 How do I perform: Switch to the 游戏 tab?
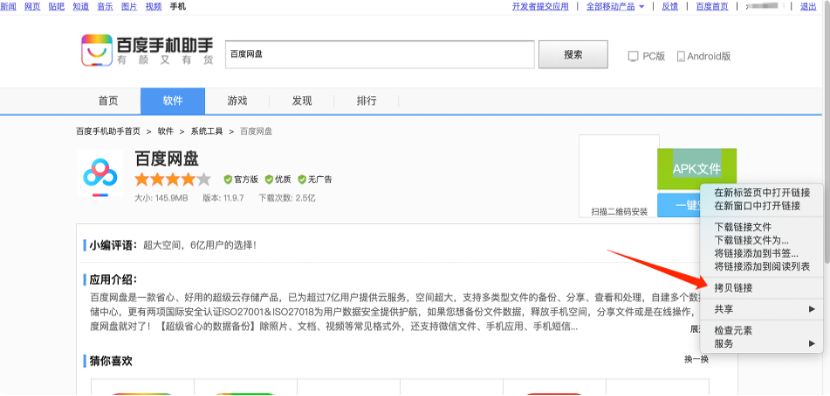click(x=237, y=101)
